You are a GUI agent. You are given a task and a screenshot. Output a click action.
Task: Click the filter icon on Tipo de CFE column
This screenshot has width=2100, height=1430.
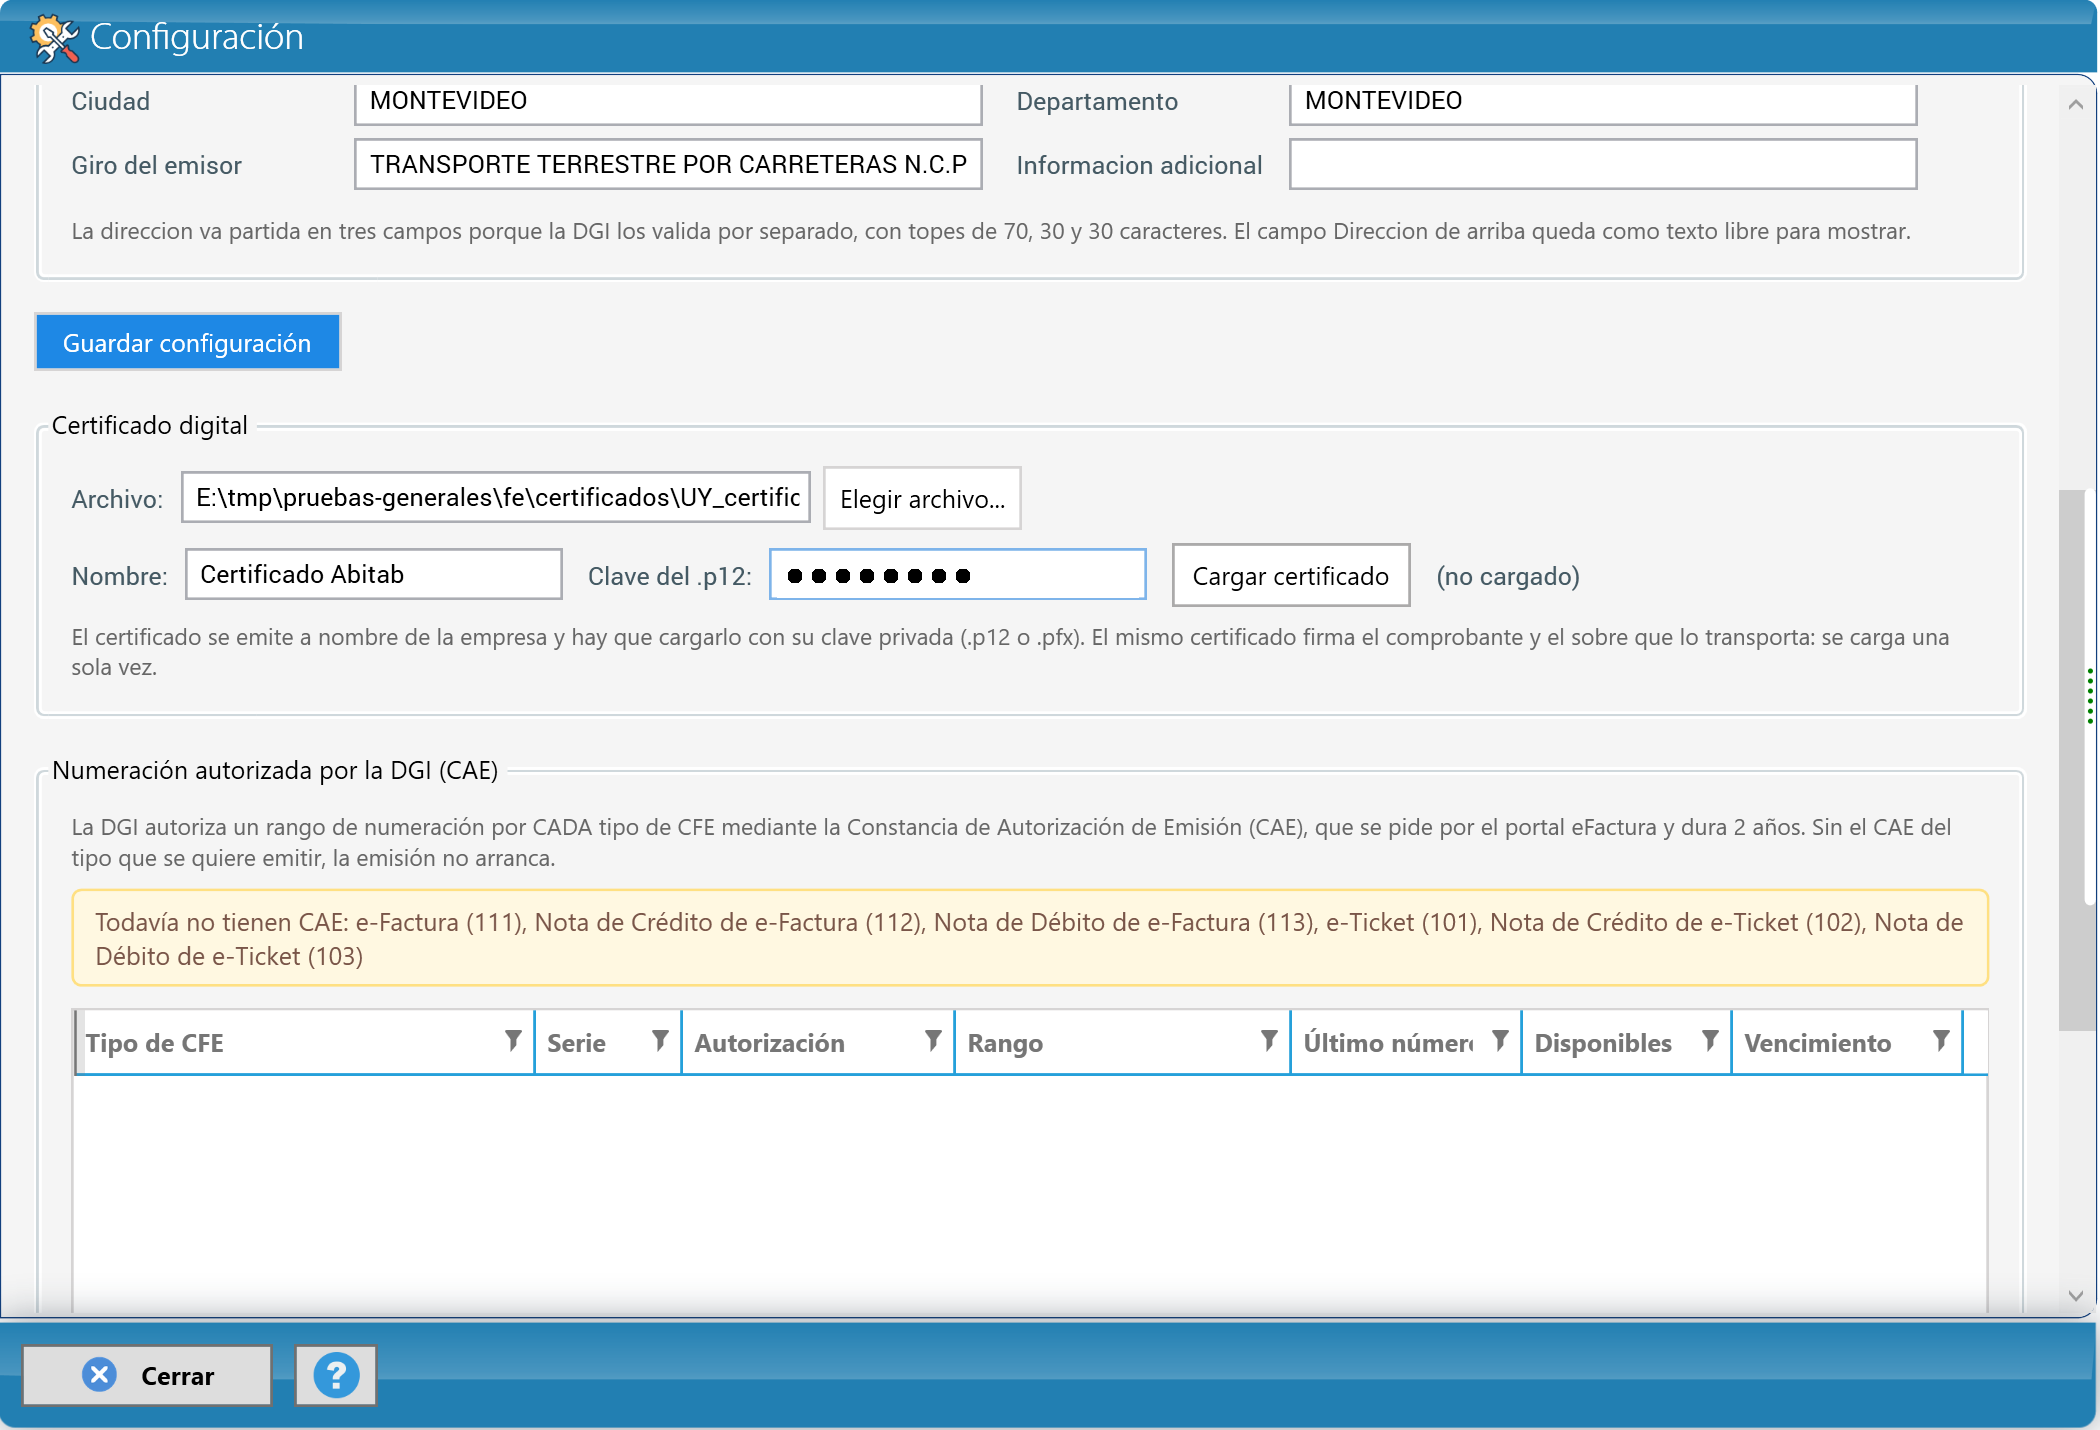click(513, 1041)
